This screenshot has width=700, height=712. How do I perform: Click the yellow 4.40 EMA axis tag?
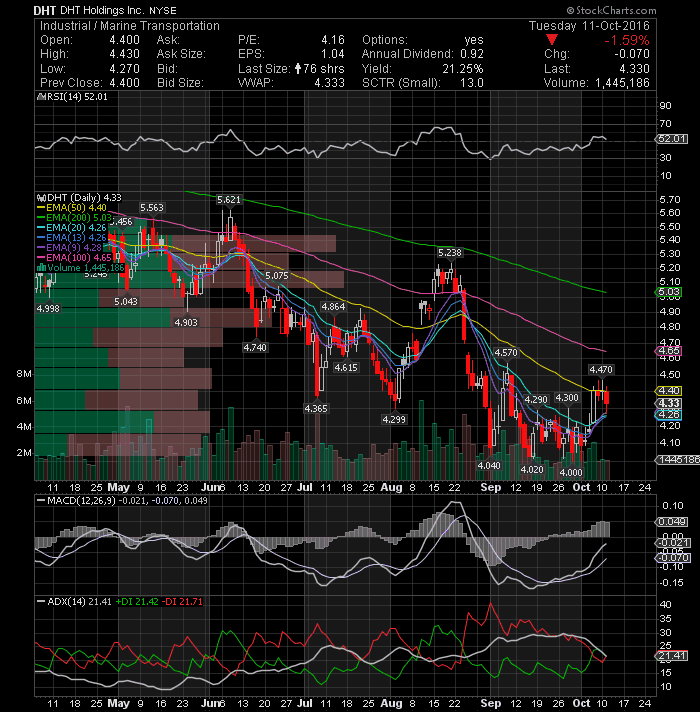668,391
